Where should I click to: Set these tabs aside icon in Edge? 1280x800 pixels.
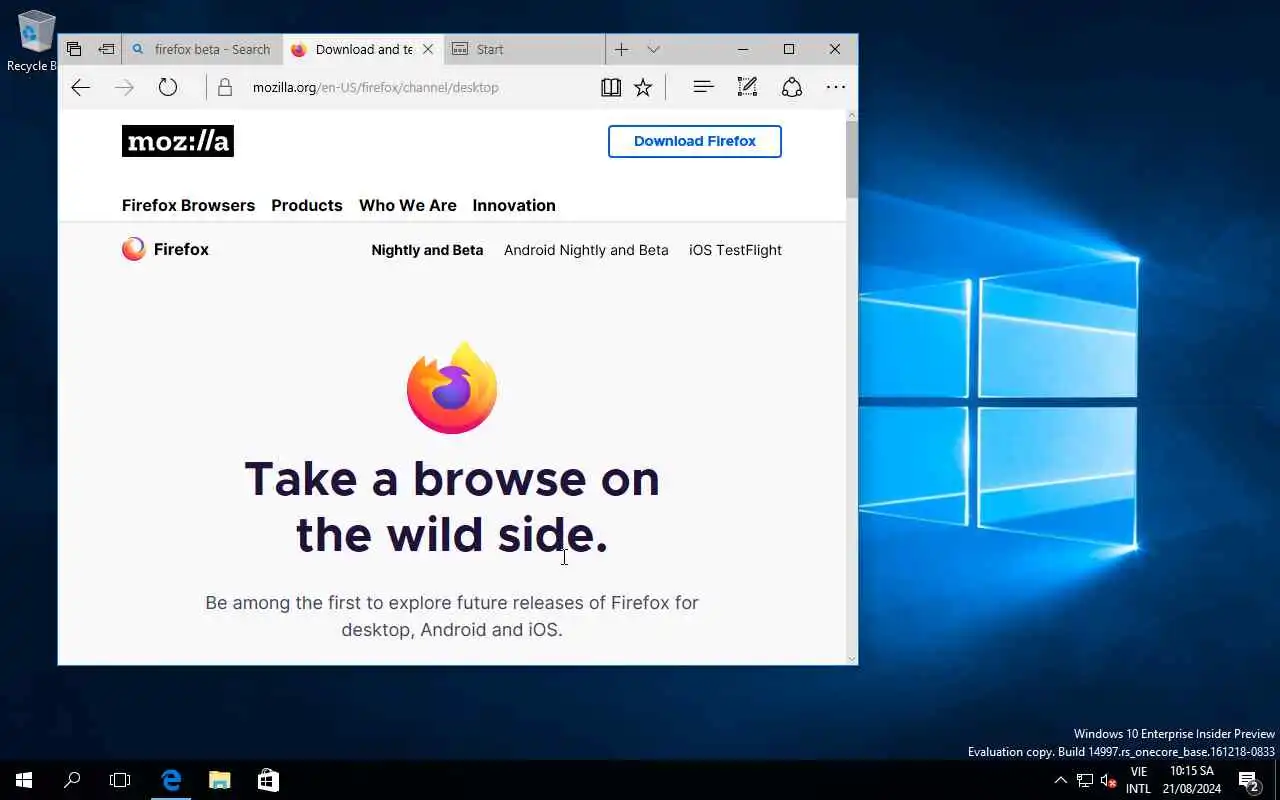pyautogui.click(x=106, y=49)
